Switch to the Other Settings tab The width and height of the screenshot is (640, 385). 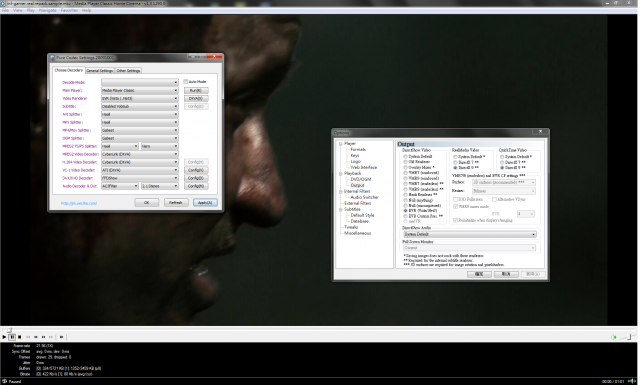click(129, 71)
